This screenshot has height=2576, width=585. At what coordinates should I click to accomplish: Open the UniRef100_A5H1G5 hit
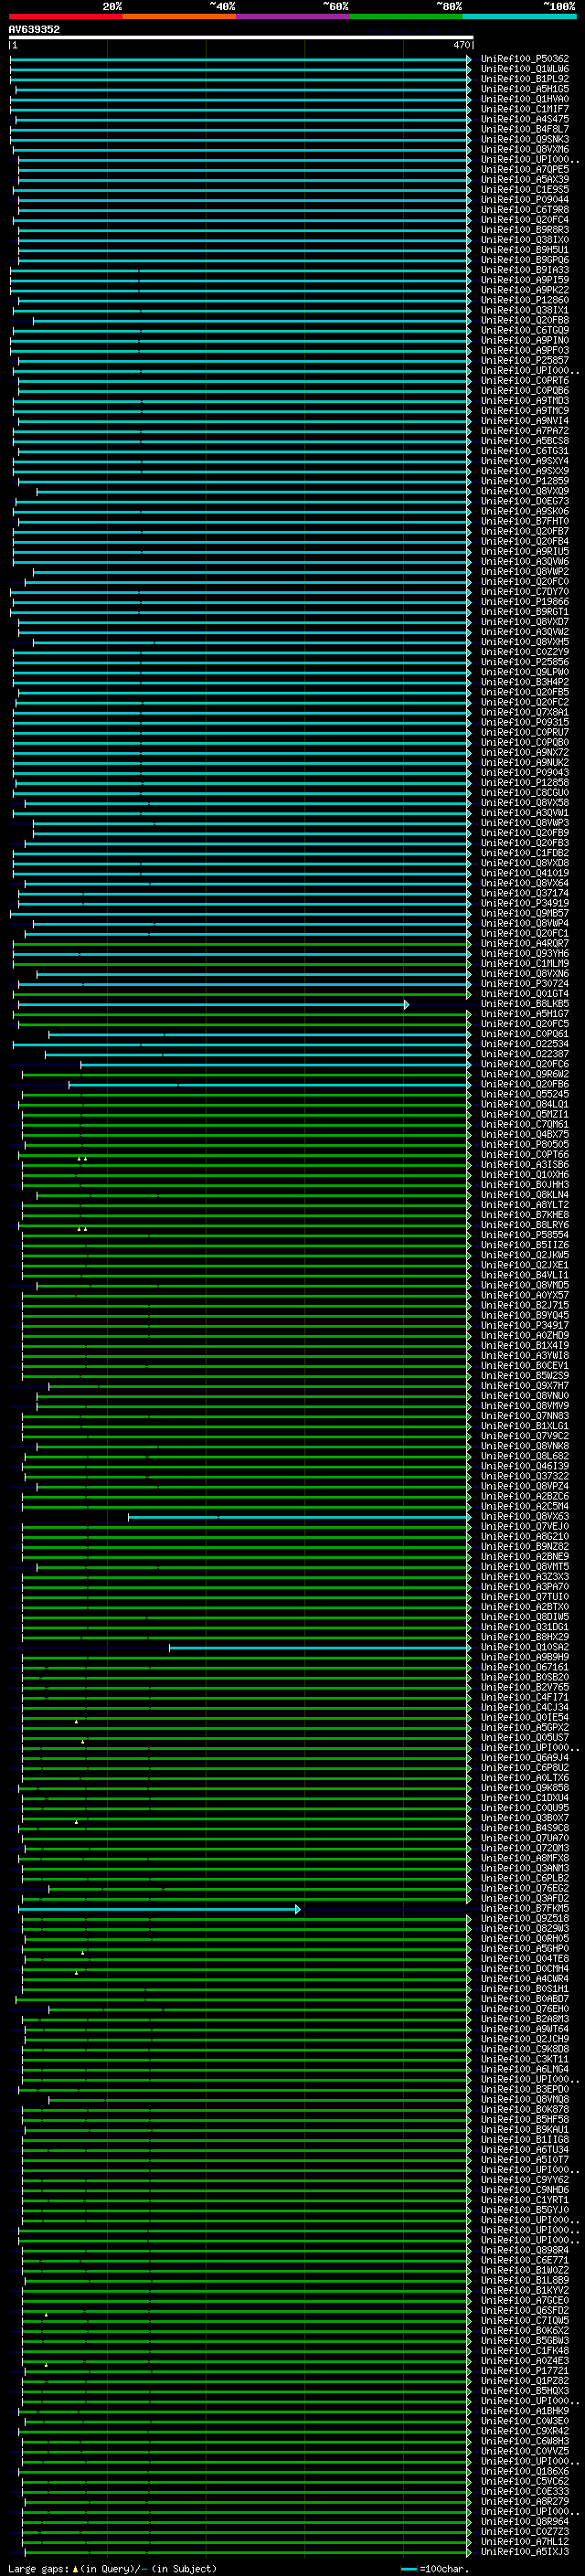525,89
